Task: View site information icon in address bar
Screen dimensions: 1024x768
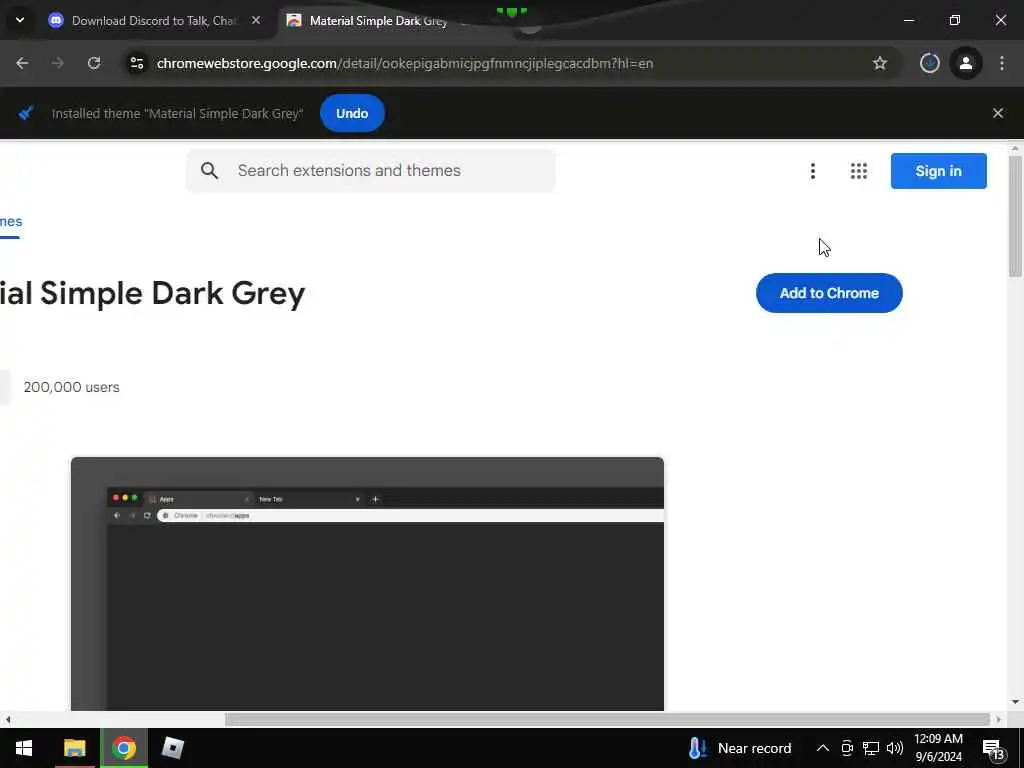Action: (136, 63)
